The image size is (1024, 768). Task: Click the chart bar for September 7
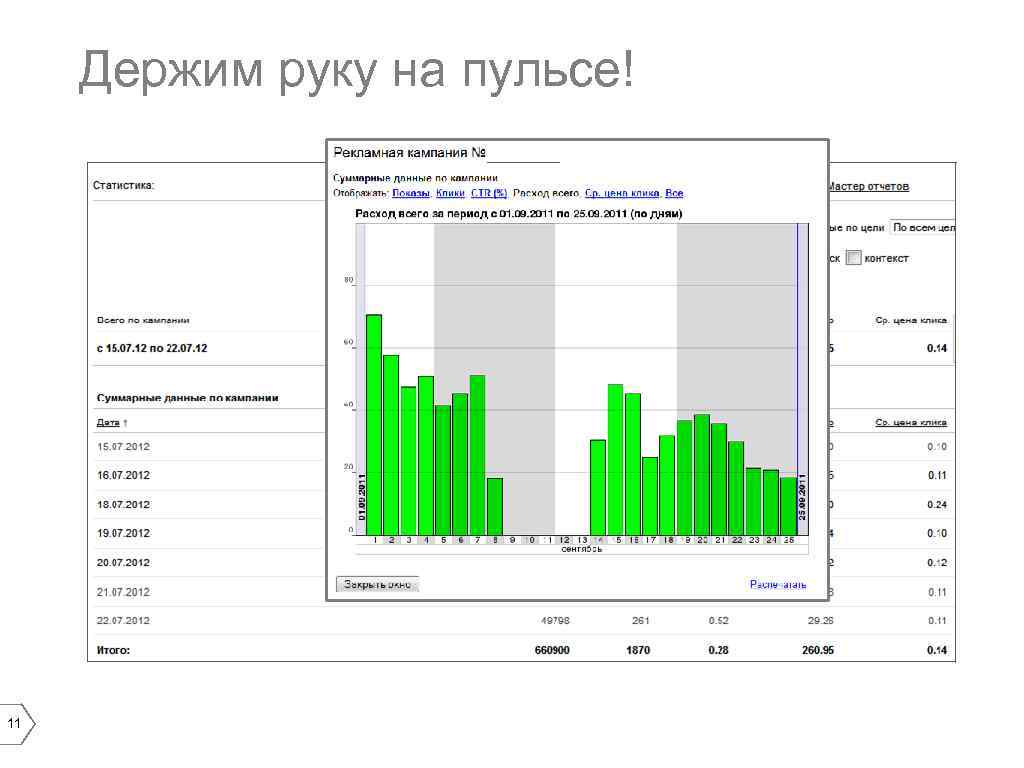click(x=477, y=455)
